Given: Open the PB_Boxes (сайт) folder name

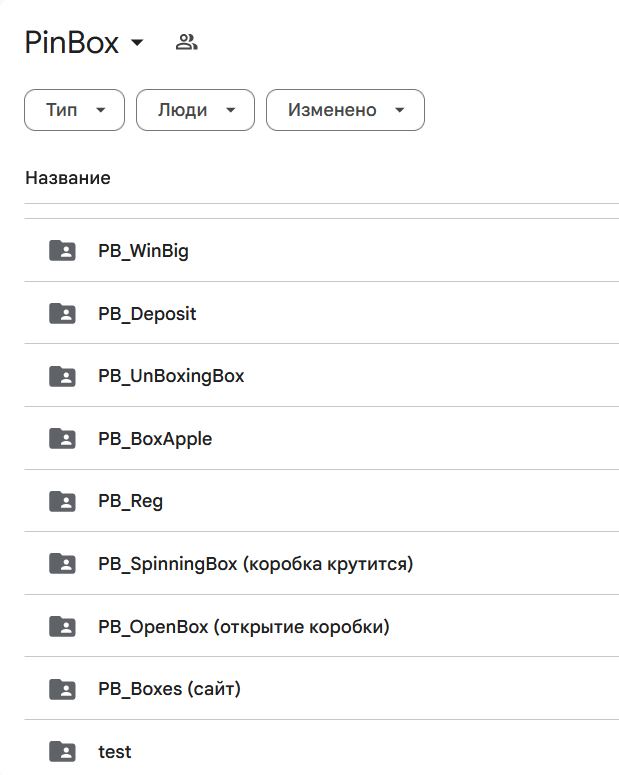Looking at the screenshot, I should [x=169, y=689].
